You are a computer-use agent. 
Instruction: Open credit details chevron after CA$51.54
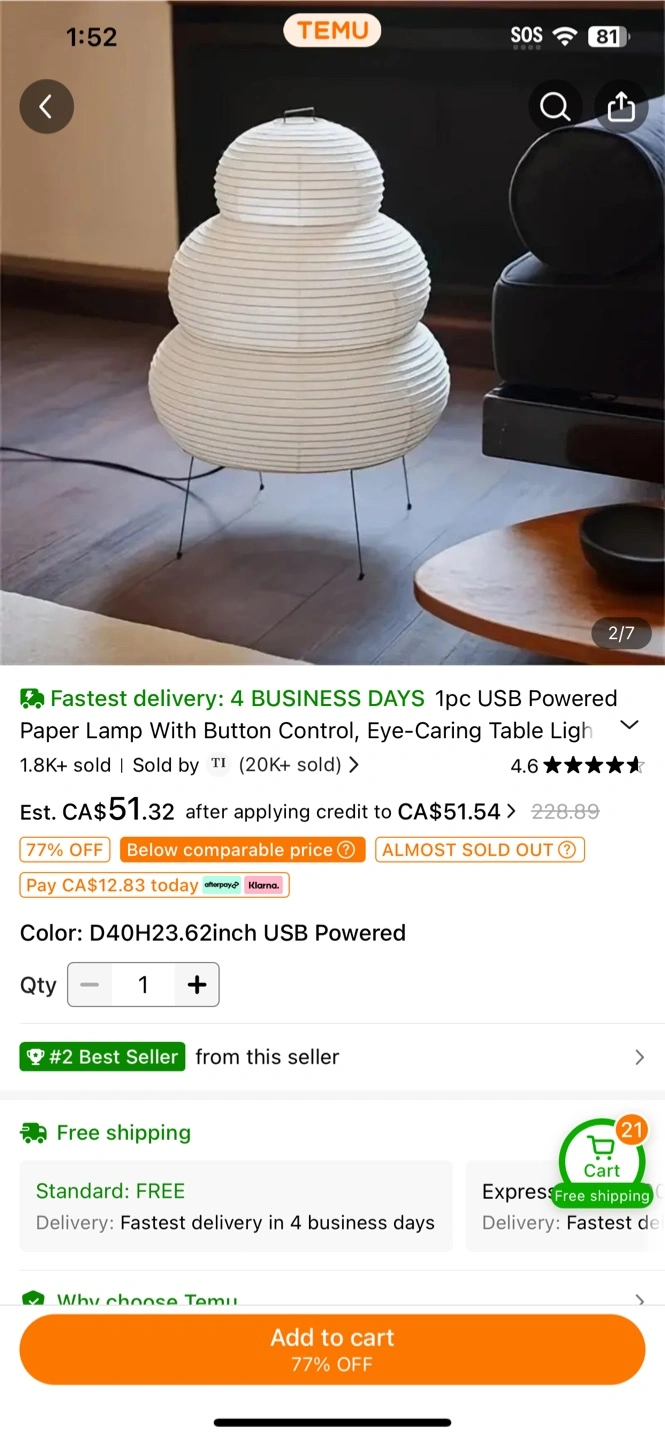[x=512, y=811]
